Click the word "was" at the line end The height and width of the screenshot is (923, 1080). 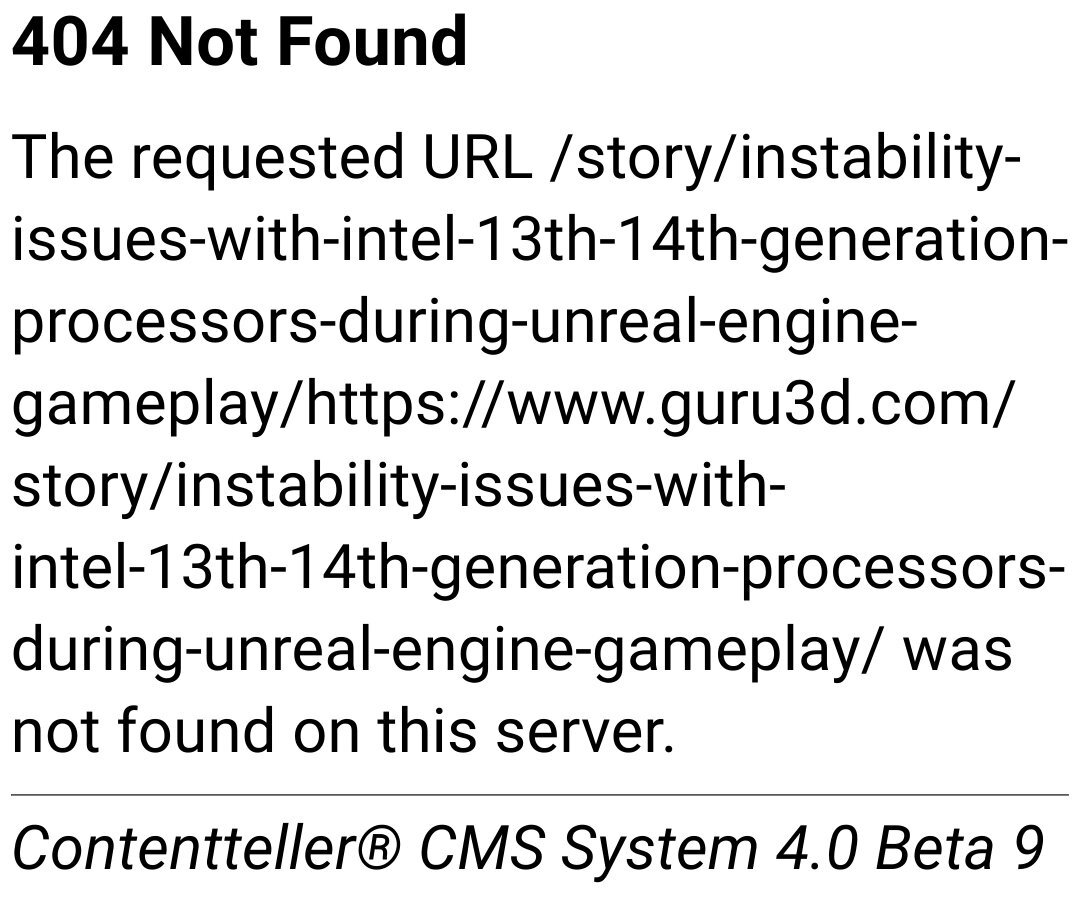957,652
